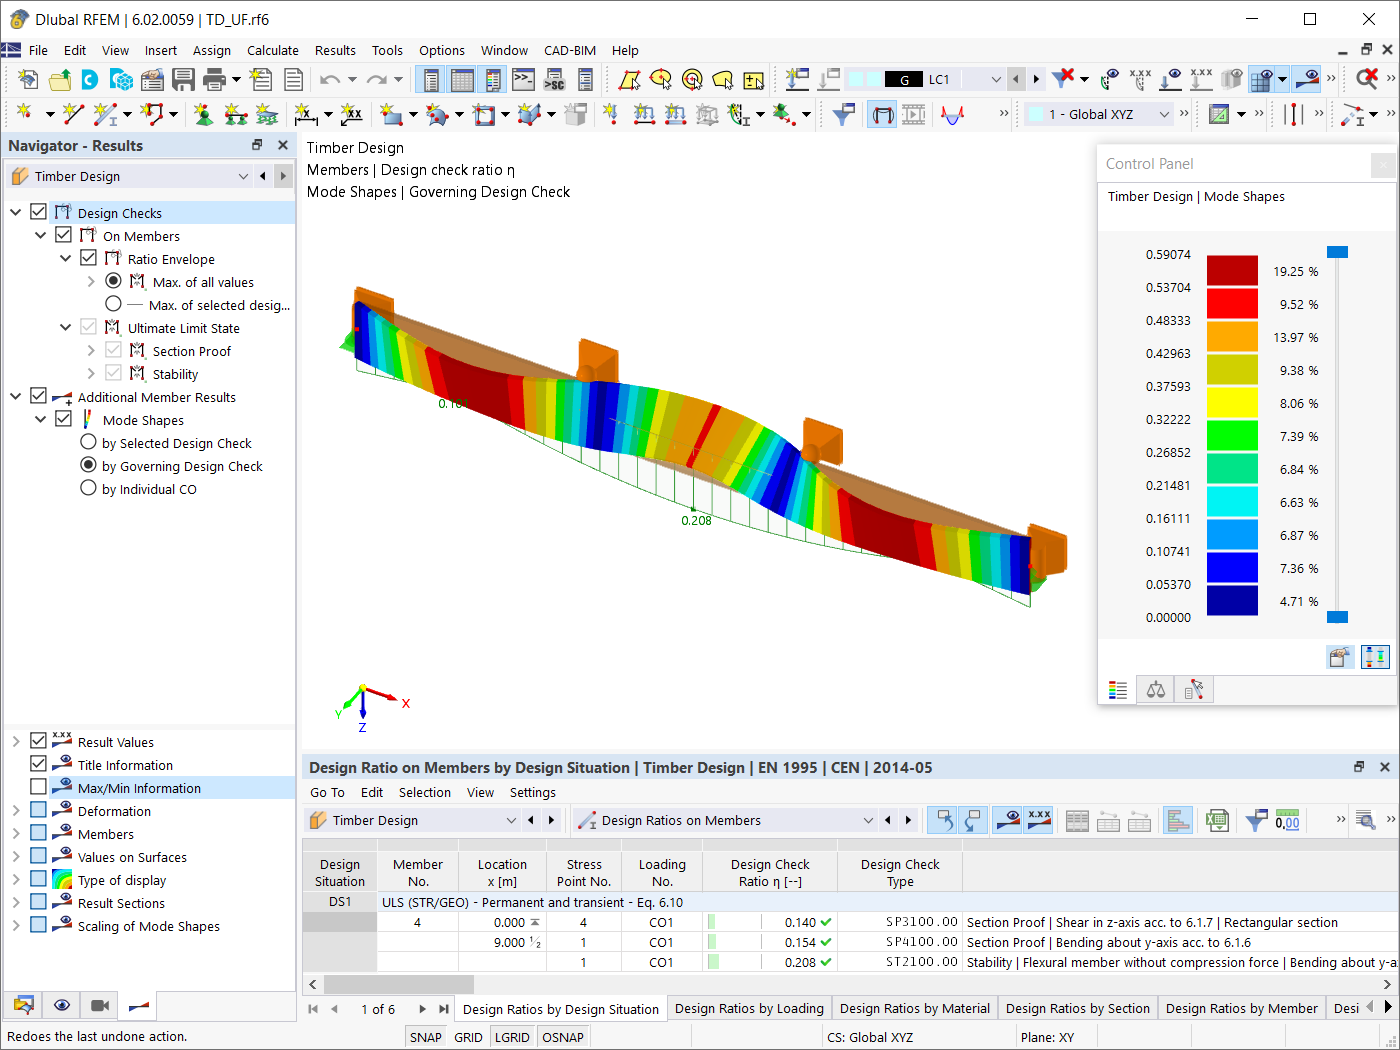Export table to Excel icon
This screenshot has height=1050, width=1400.
[x=1217, y=821]
